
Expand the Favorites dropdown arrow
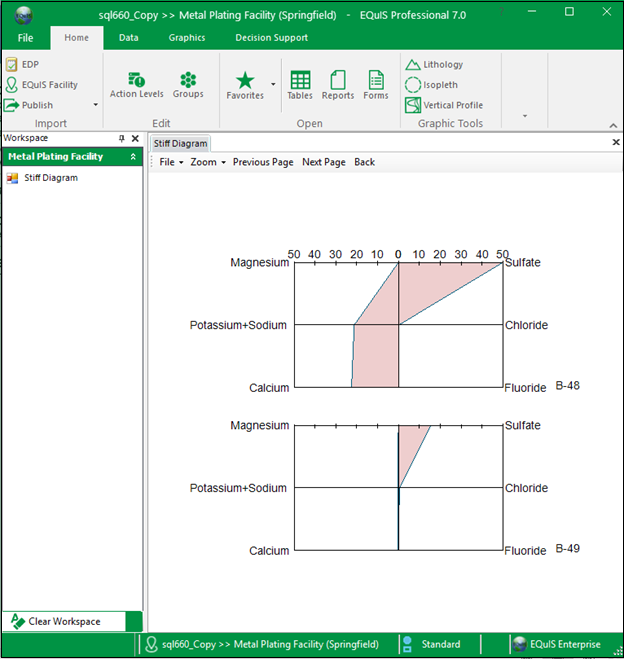tap(273, 85)
